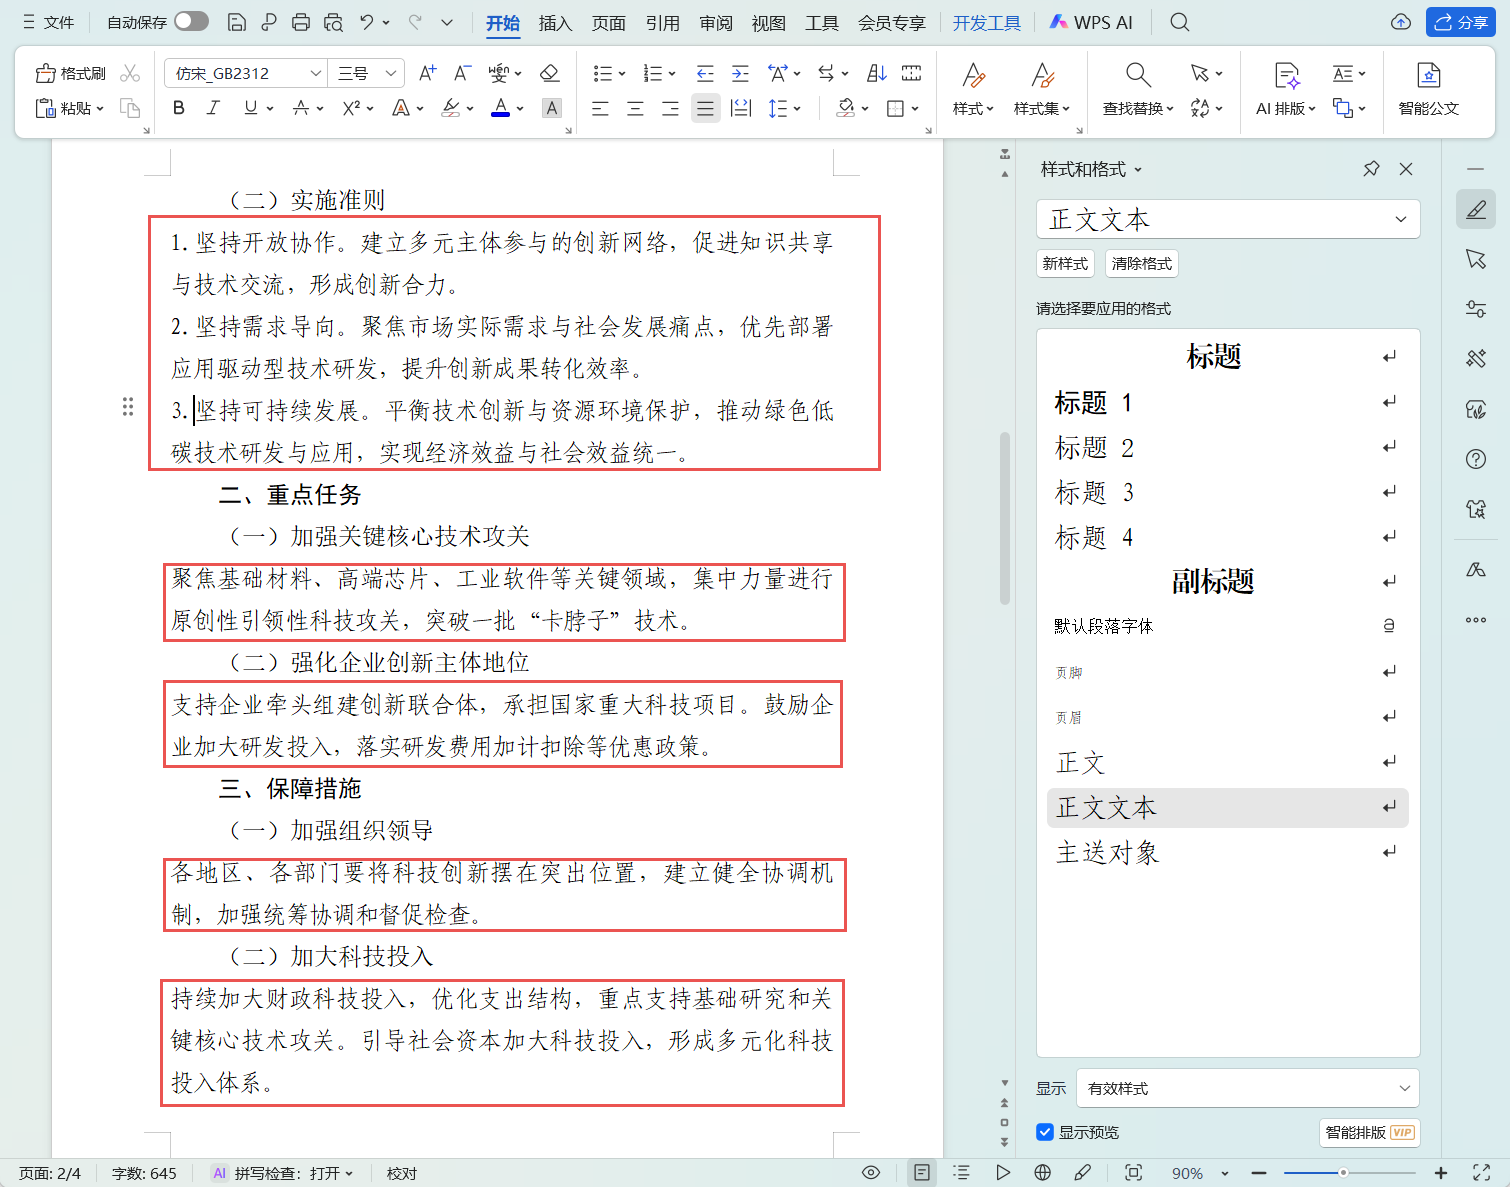Click the Bold formatting icon

coord(179,108)
